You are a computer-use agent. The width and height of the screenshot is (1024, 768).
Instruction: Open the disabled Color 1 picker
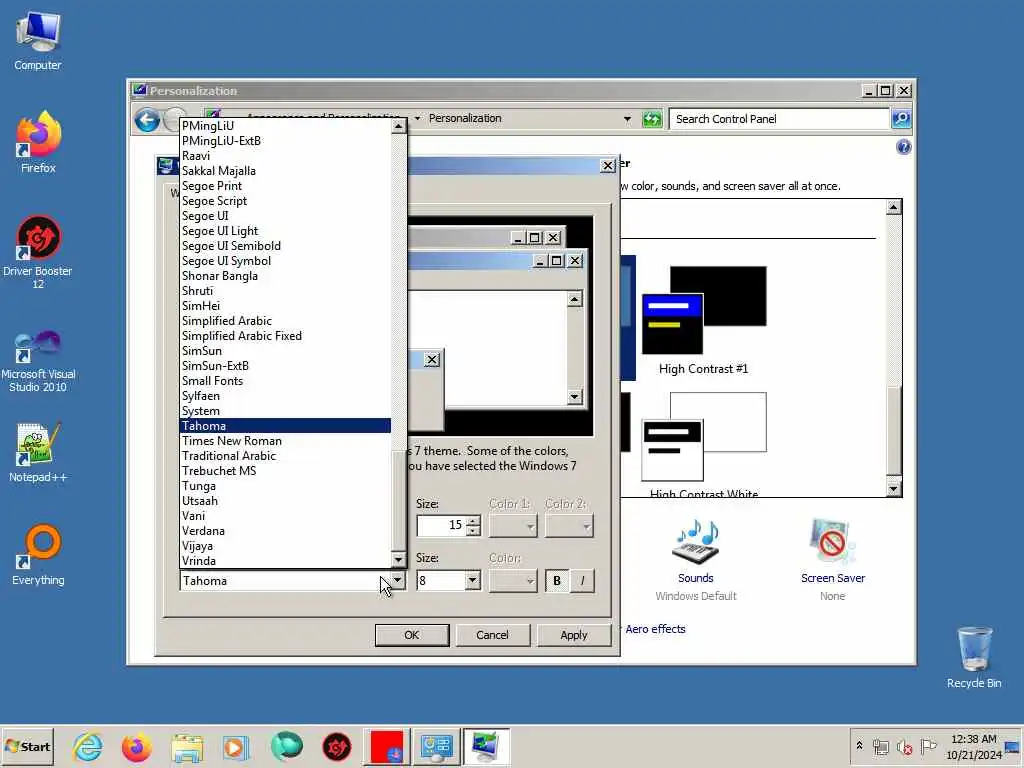[513, 526]
